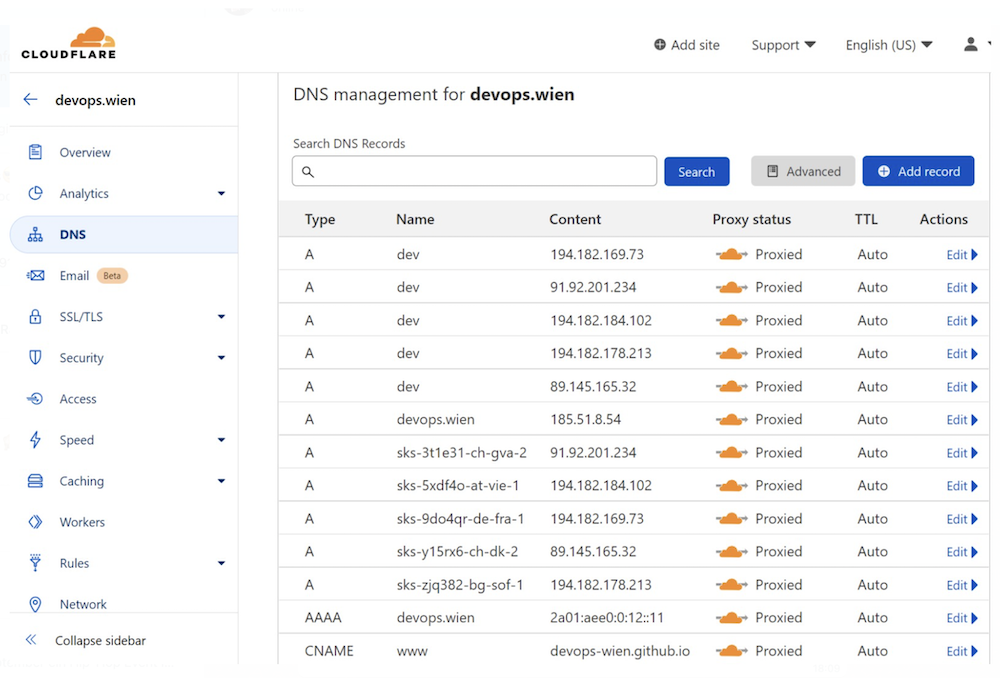1000x678 pixels.
Task: Click the DNS network tree icon
Action: pyautogui.click(x=35, y=234)
